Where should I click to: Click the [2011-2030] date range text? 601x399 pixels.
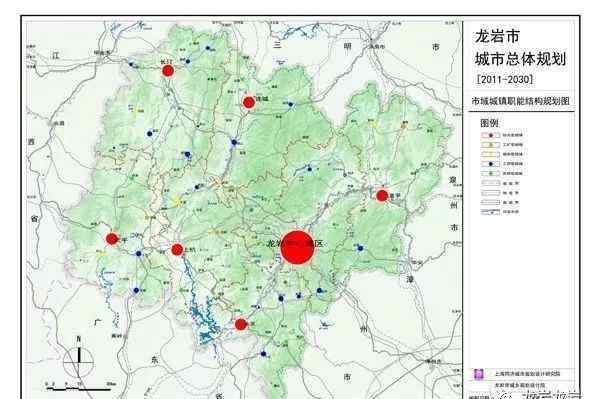pos(505,79)
